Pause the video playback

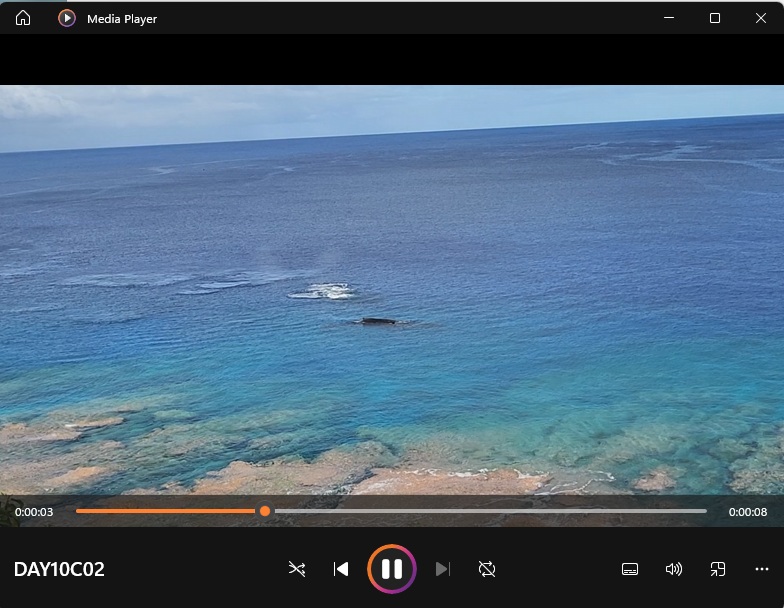coord(392,569)
